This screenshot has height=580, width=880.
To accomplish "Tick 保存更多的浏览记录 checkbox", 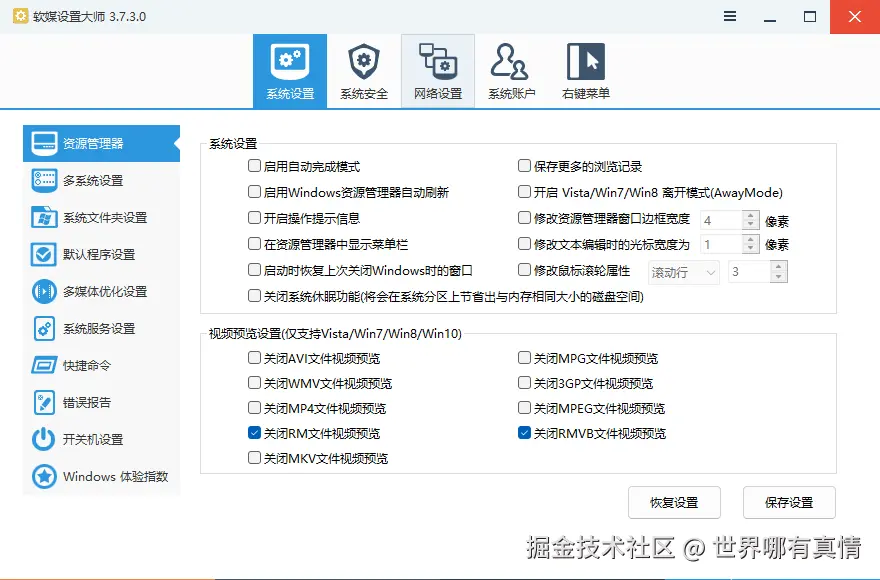I will [x=524, y=166].
